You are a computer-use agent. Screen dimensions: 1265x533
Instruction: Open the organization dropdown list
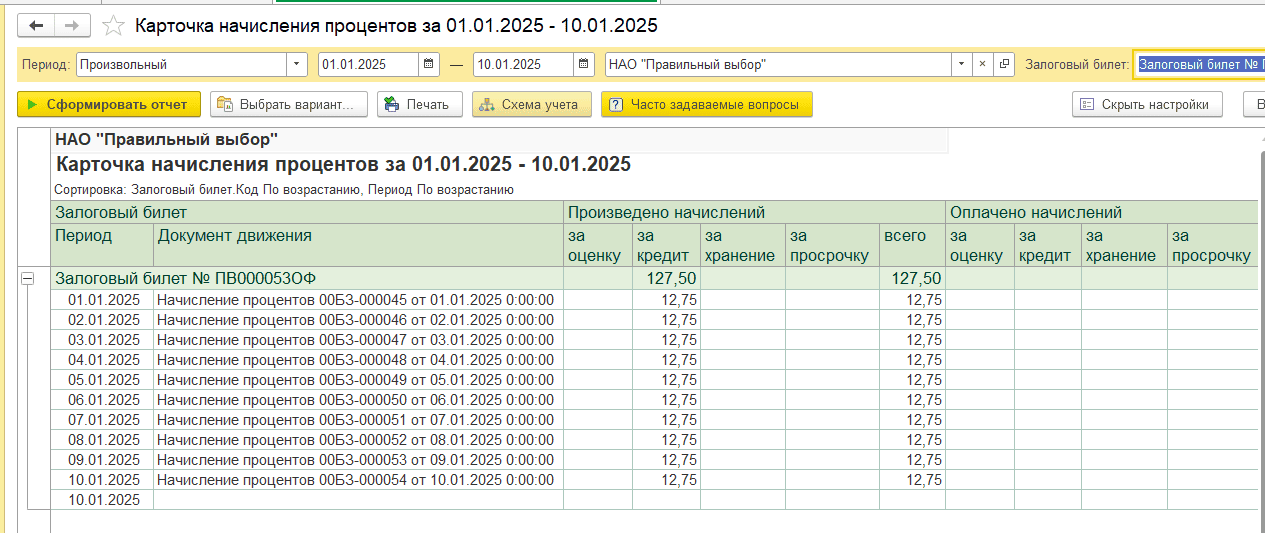pos(961,64)
